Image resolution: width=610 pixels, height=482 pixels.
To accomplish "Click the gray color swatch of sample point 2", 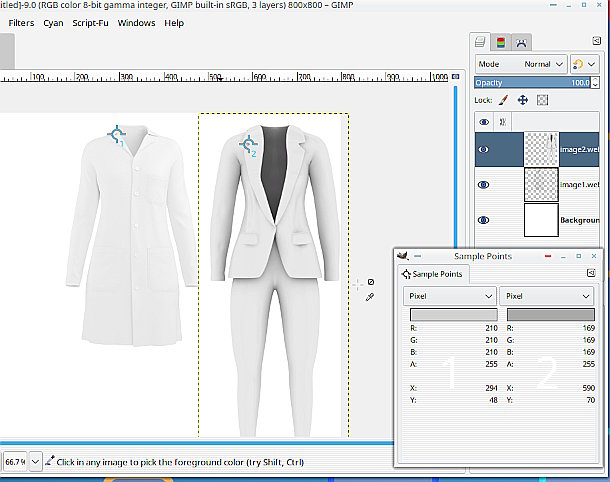I will point(547,316).
